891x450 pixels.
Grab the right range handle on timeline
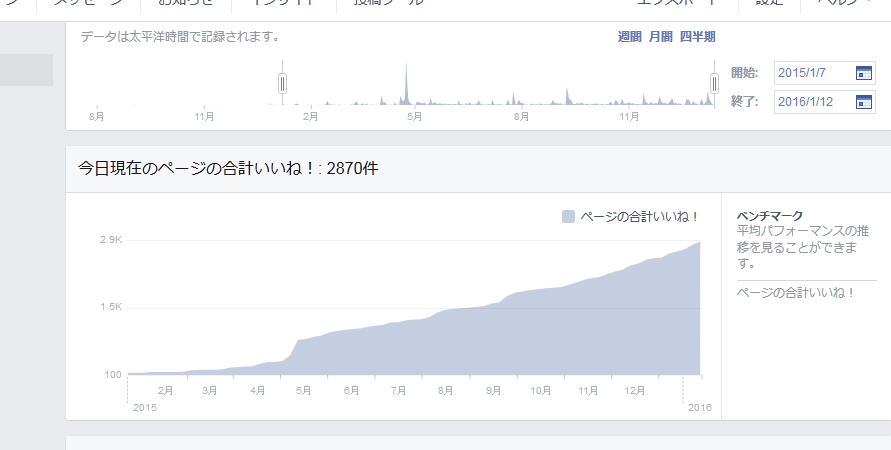pyautogui.click(x=715, y=83)
